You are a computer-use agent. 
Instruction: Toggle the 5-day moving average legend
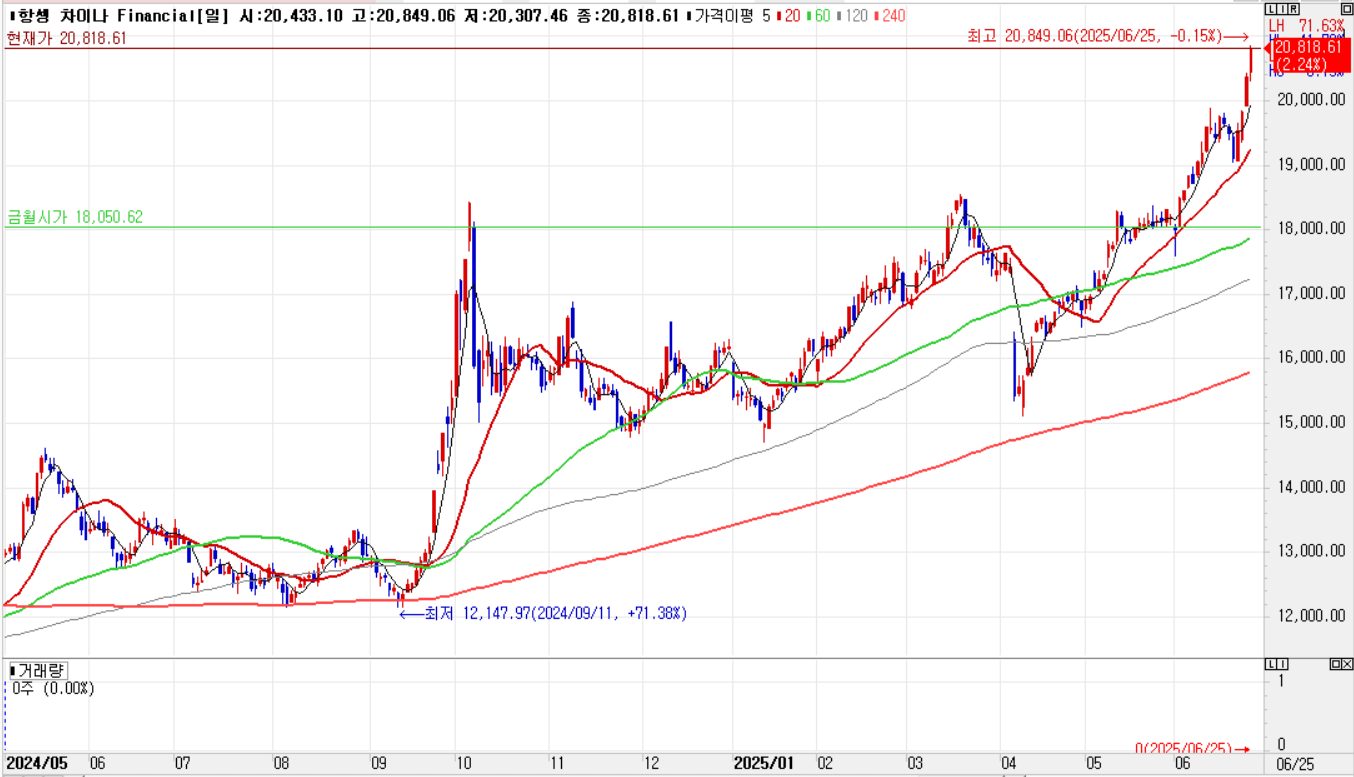(x=765, y=16)
